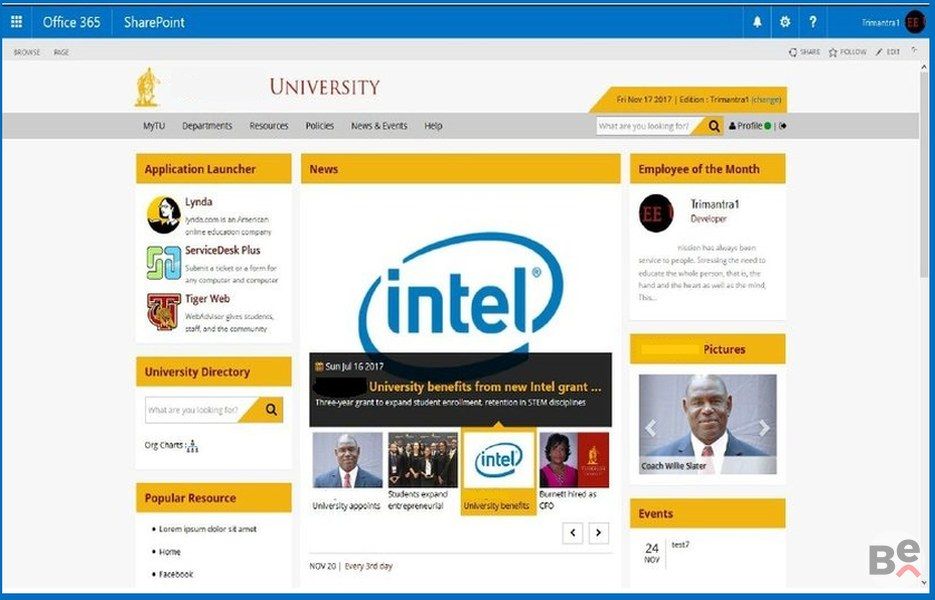935x600 pixels.
Task: Go to next news slide arrow
Action: point(599,533)
